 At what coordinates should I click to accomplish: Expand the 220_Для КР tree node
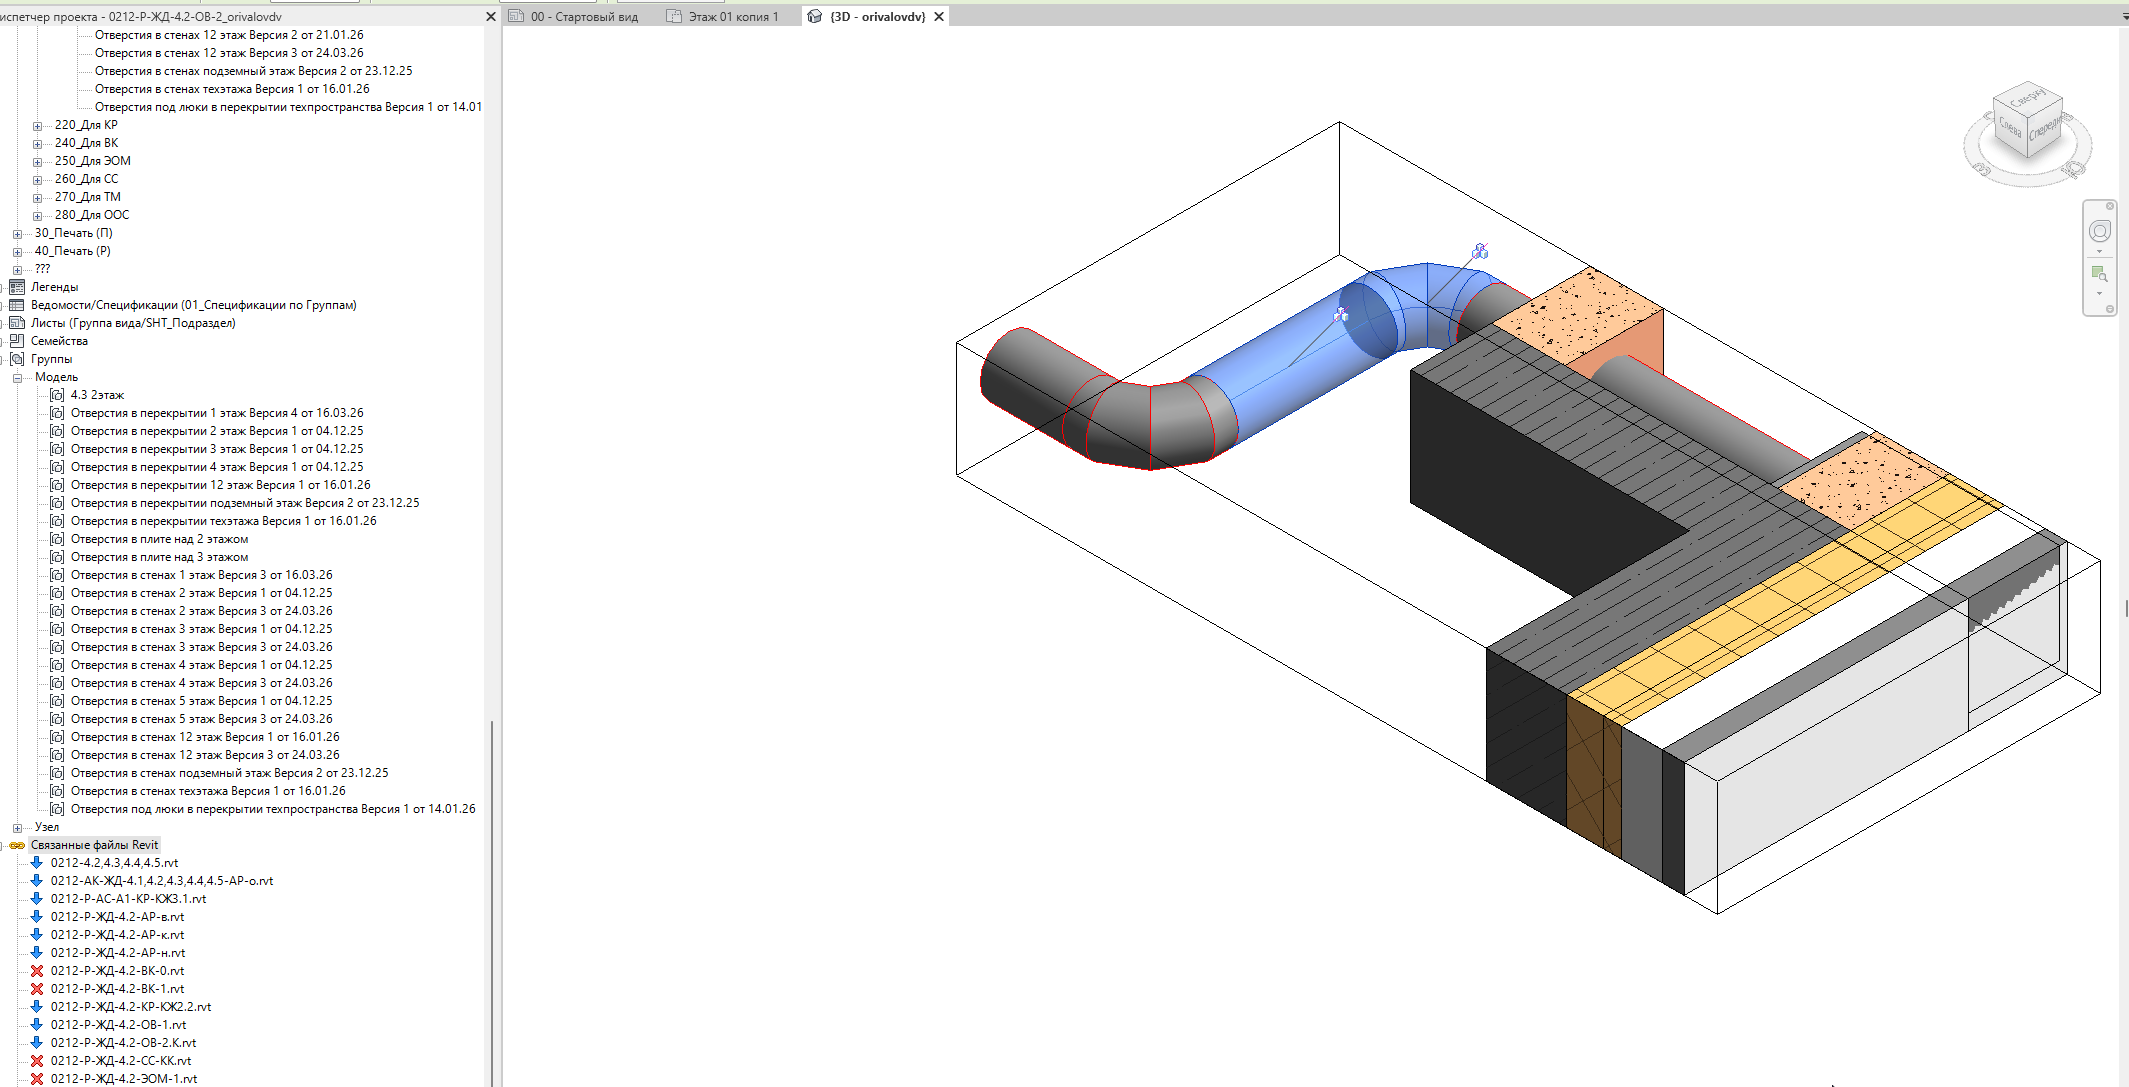tap(37, 126)
